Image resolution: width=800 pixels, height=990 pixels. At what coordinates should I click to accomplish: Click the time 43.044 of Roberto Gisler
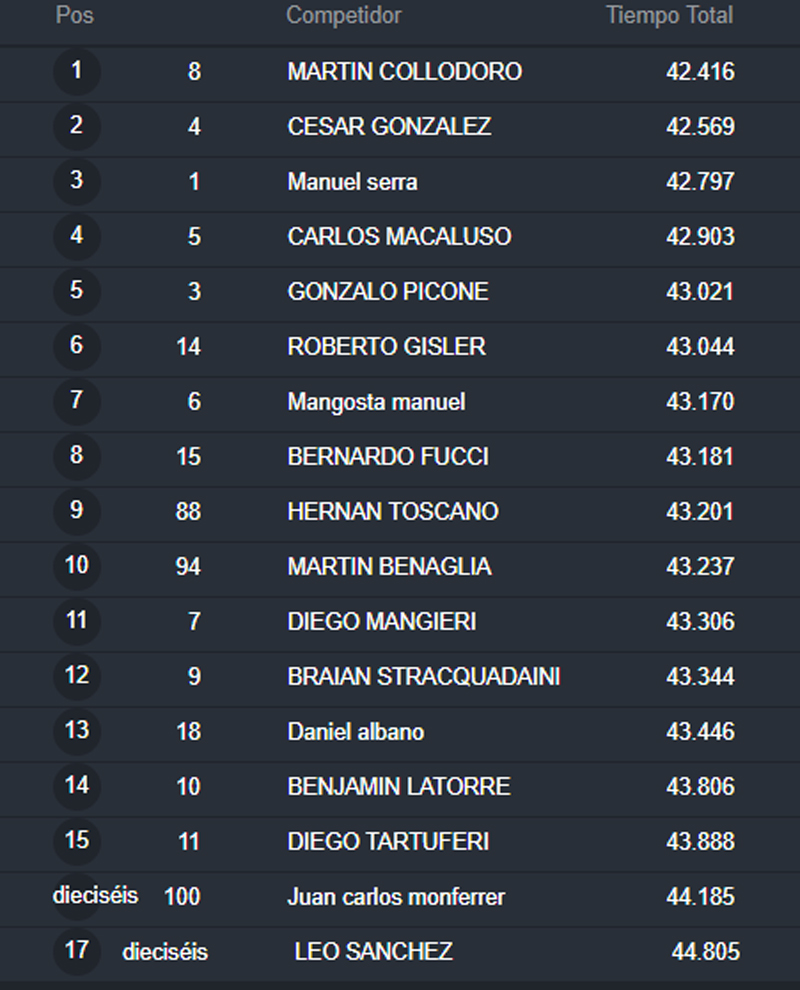pos(700,347)
